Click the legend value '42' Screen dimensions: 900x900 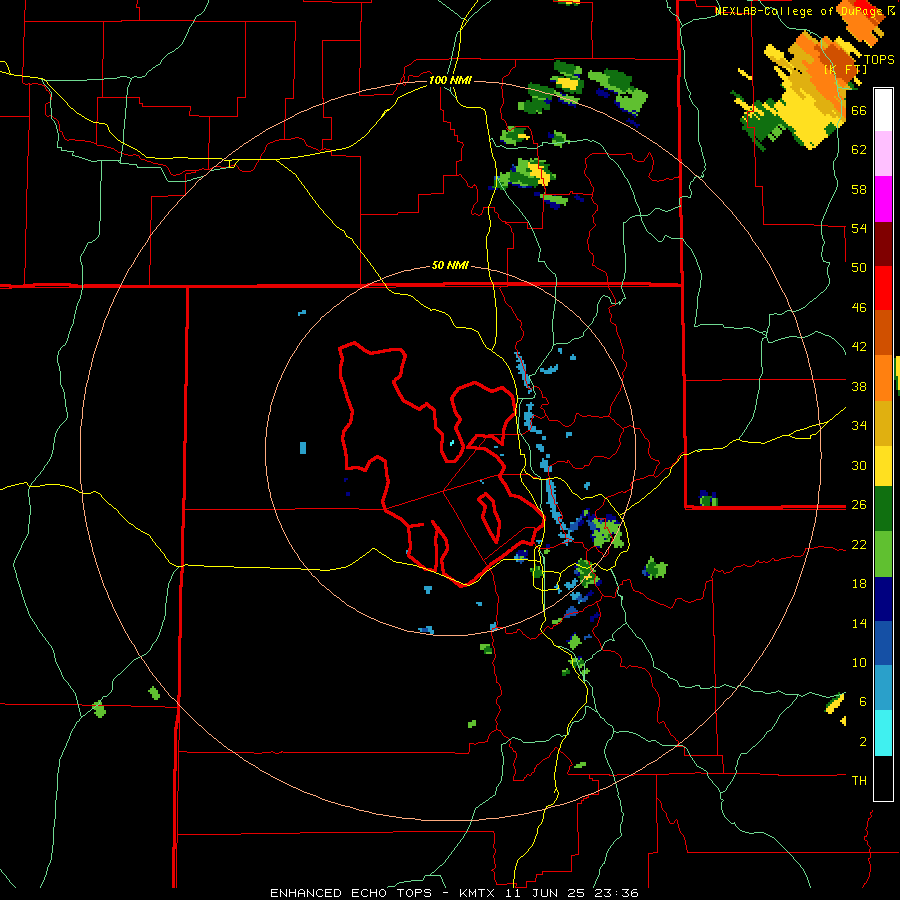tap(859, 347)
